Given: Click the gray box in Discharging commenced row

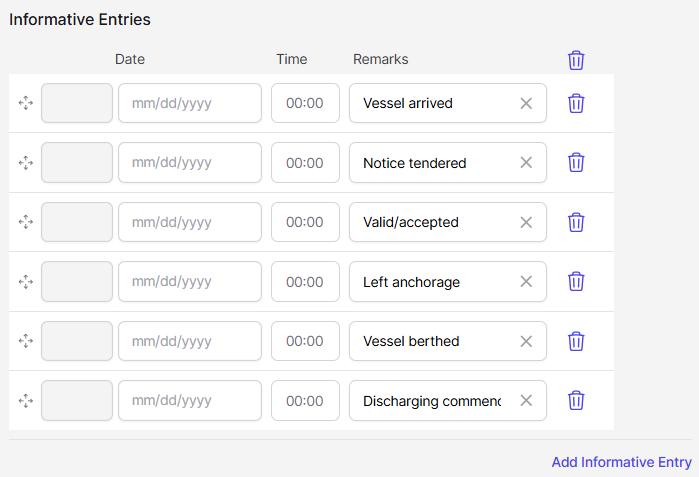Looking at the screenshot, I should (x=77, y=401).
